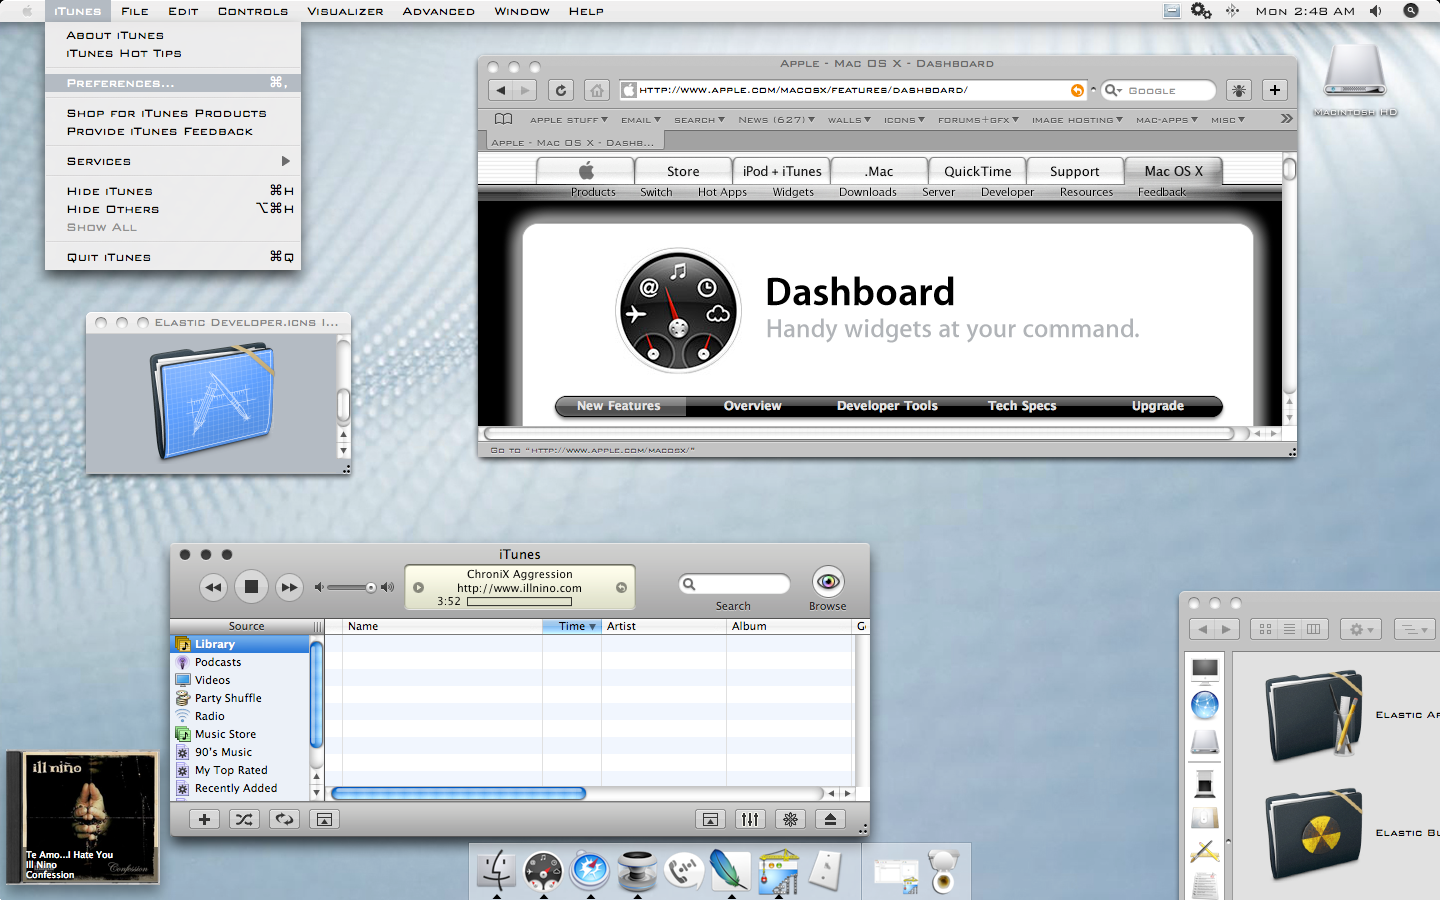The width and height of the screenshot is (1440, 900).
Task: Click Safari's forward arrow button
Action: point(525,90)
